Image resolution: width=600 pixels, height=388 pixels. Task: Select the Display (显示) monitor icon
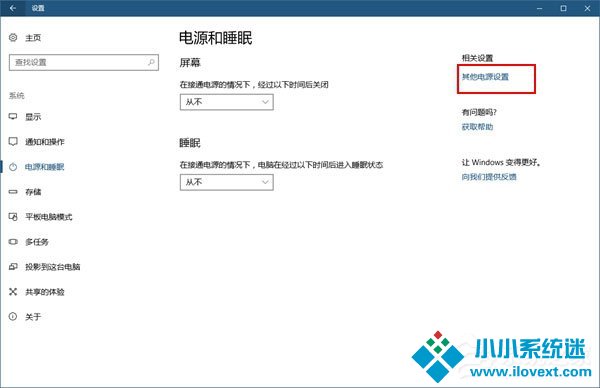(13, 116)
